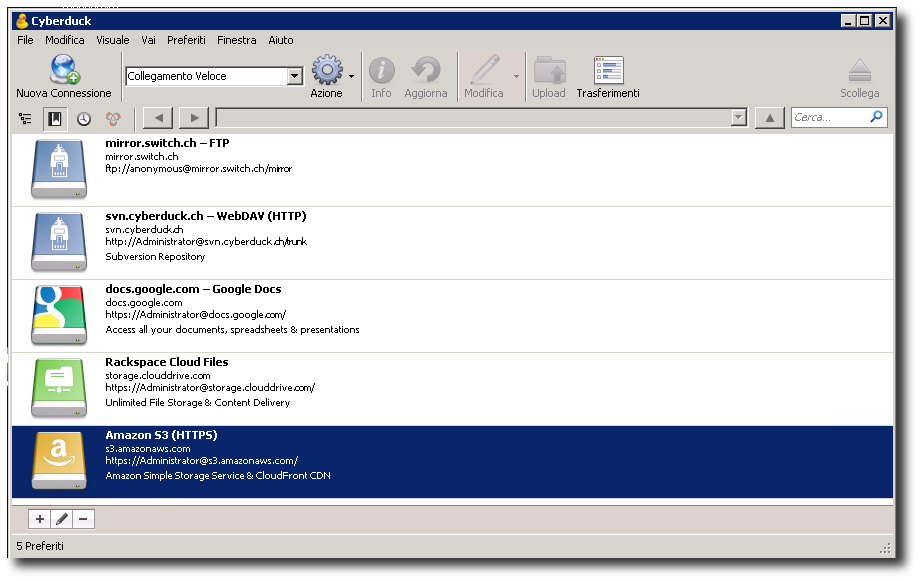The width and height of the screenshot is (920, 581).
Task: Click the Info toolbar icon
Action: (381, 70)
